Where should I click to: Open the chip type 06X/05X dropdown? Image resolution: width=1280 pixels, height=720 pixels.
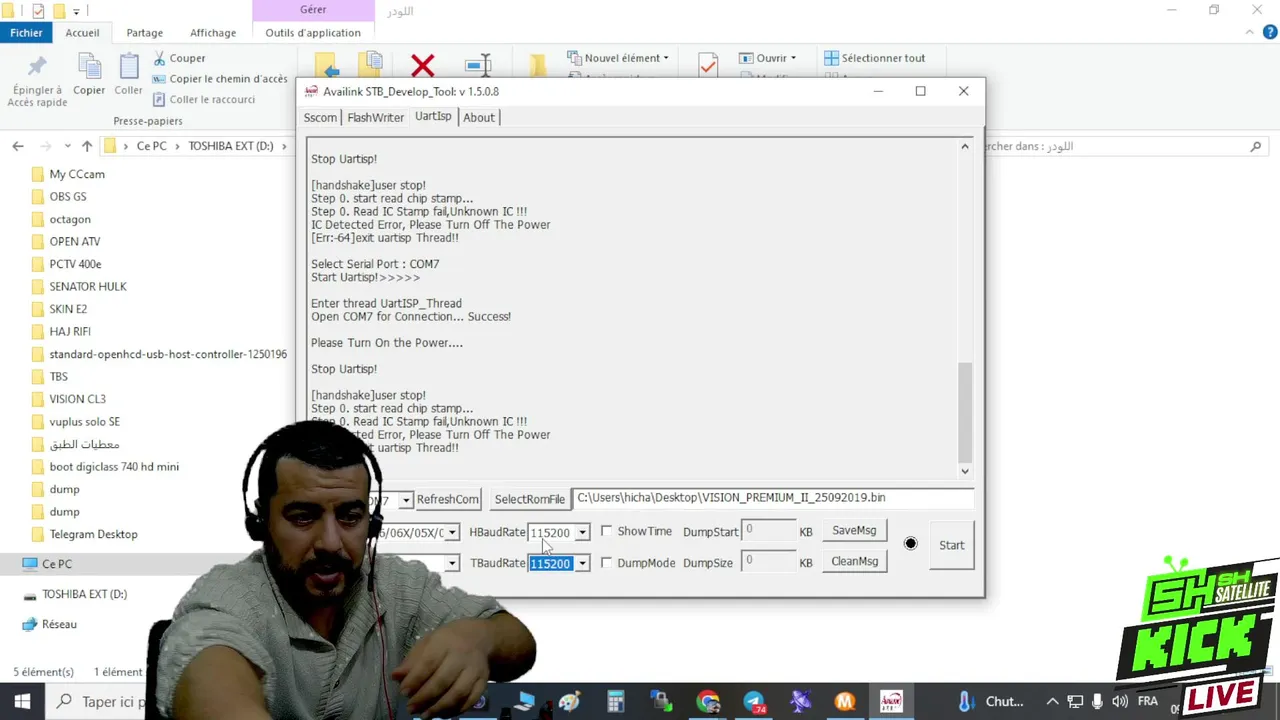tap(452, 533)
